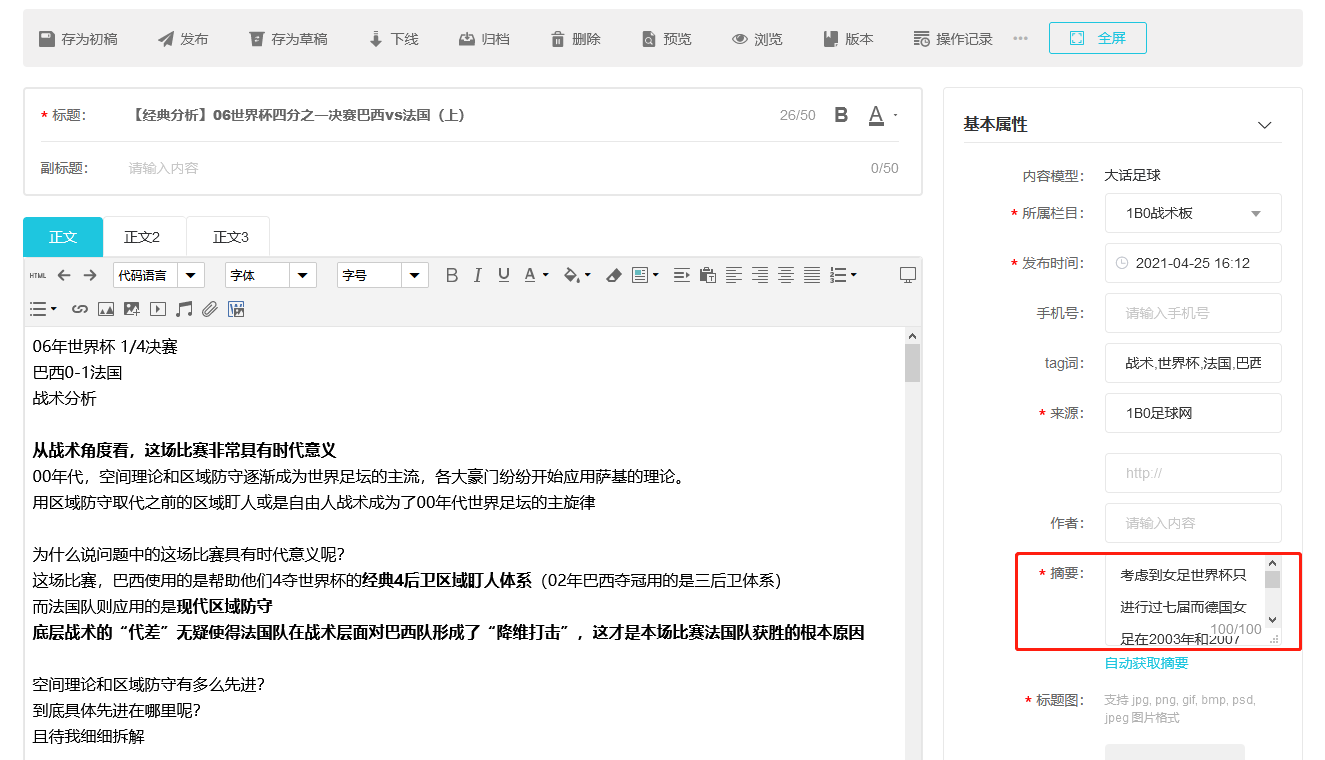Insert multiple images
Image resolution: width=1325 pixels, height=760 pixels.
coord(132,309)
